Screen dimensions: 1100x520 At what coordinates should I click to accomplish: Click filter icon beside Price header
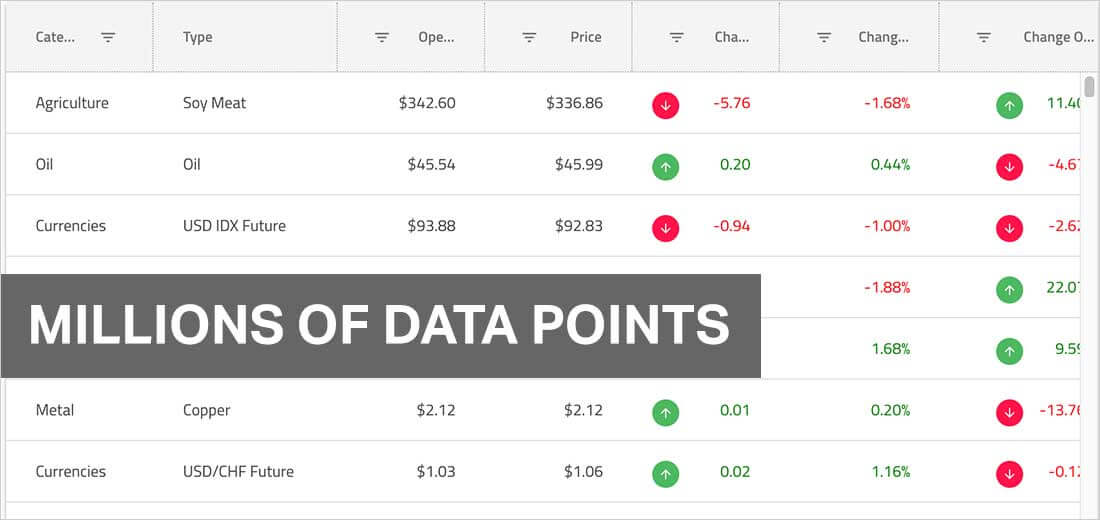click(529, 37)
